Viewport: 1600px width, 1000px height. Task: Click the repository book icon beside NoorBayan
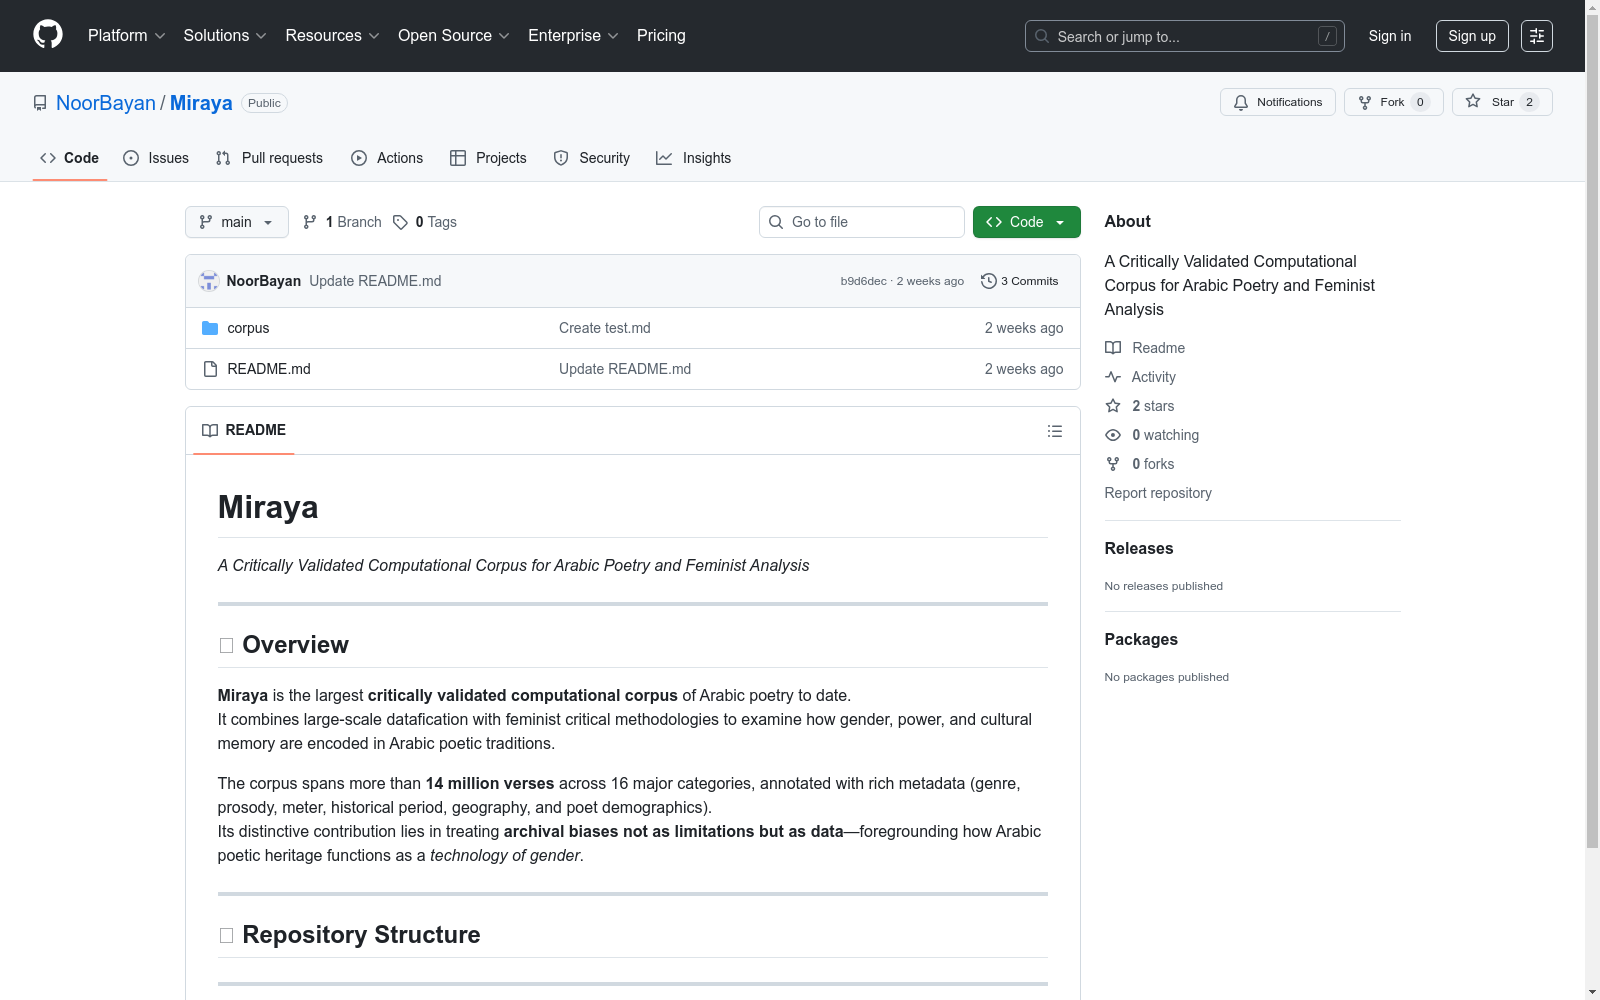point(40,103)
